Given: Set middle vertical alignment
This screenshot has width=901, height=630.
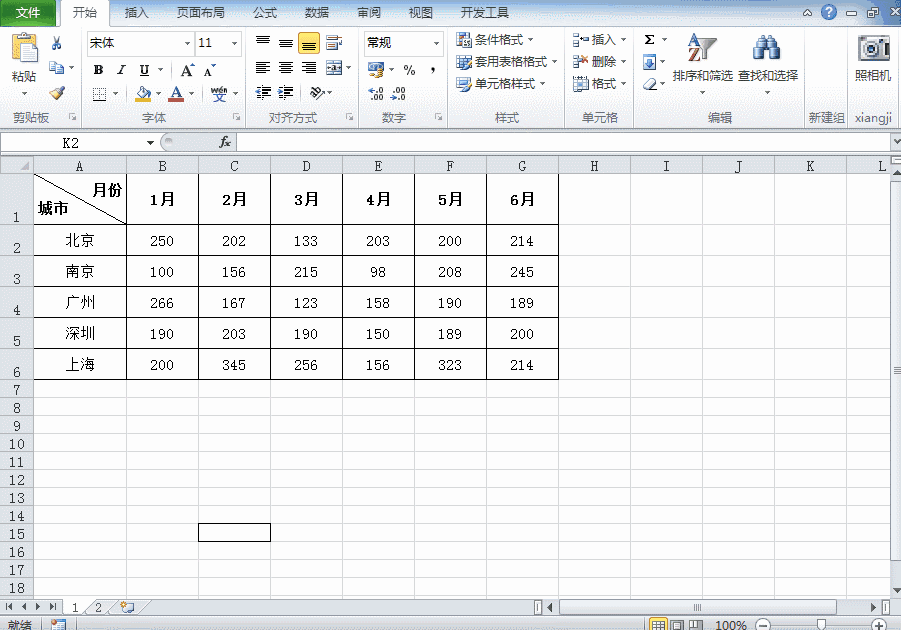Looking at the screenshot, I should pyautogui.click(x=286, y=43).
